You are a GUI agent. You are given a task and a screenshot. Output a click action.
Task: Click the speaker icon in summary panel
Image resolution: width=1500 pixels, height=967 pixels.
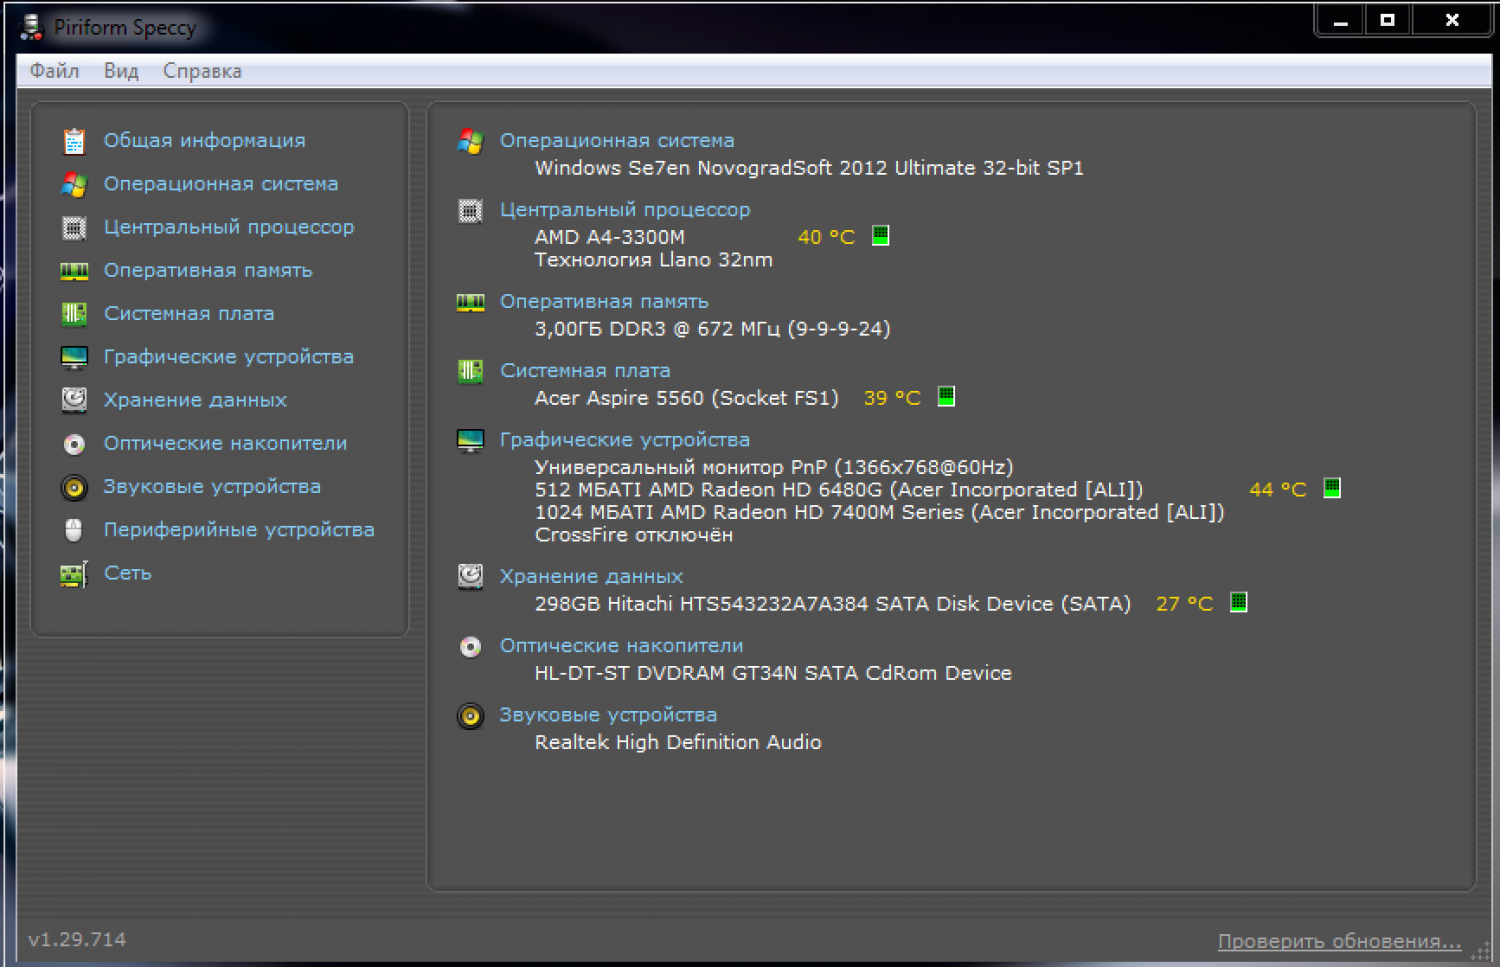(470, 716)
